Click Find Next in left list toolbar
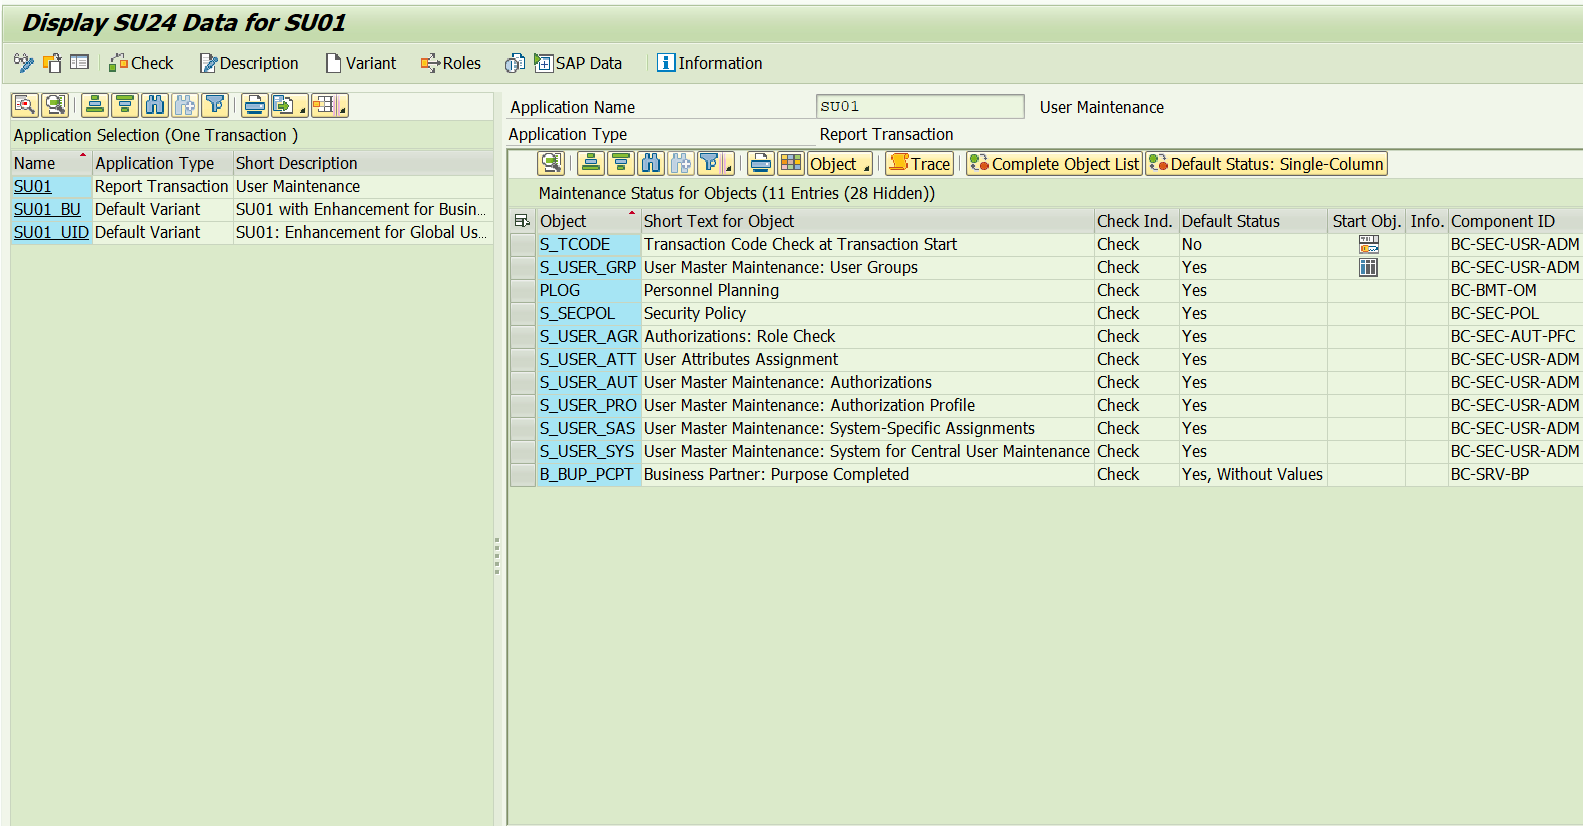1583x826 pixels. (185, 105)
